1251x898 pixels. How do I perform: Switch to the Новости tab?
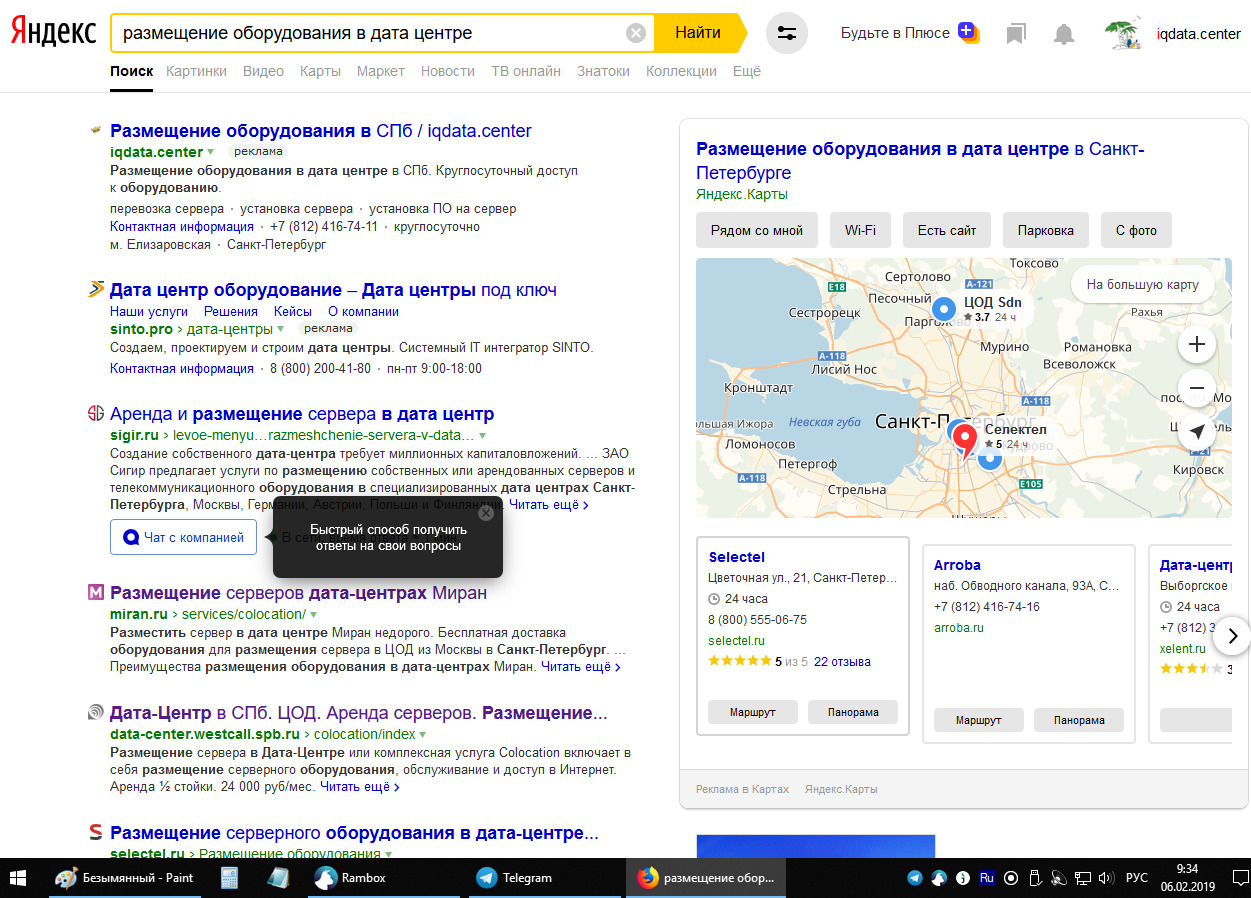pos(448,71)
